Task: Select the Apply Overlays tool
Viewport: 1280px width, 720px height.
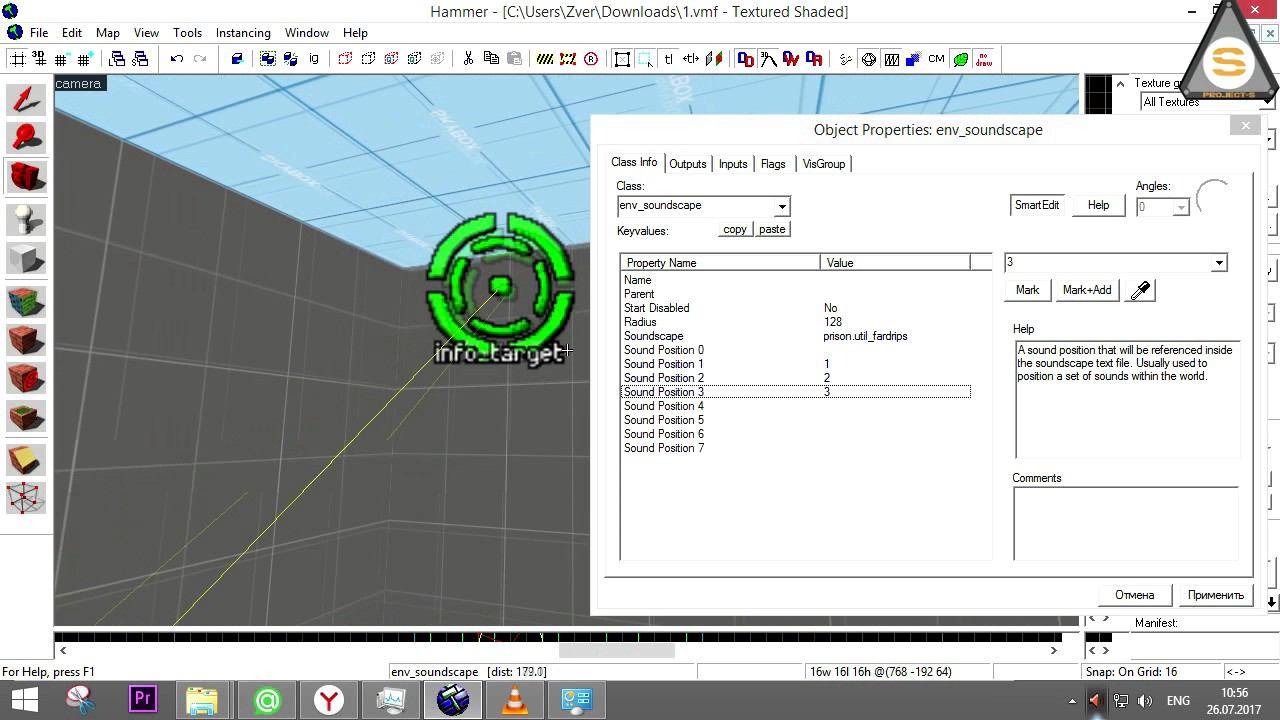Action: (26, 417)
